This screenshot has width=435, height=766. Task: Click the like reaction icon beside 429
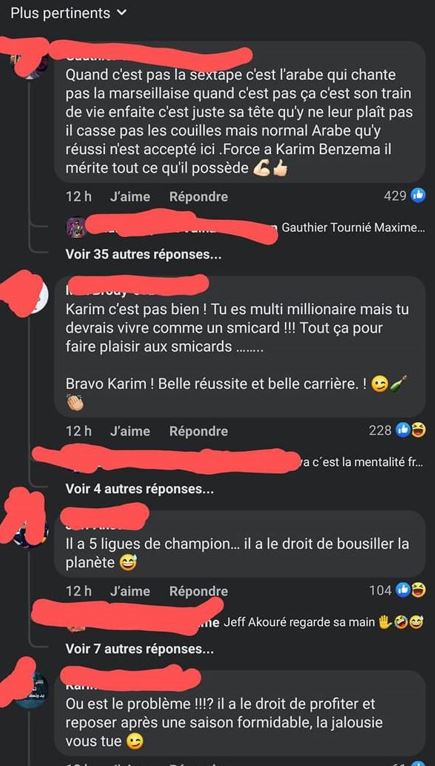[418, 196]
